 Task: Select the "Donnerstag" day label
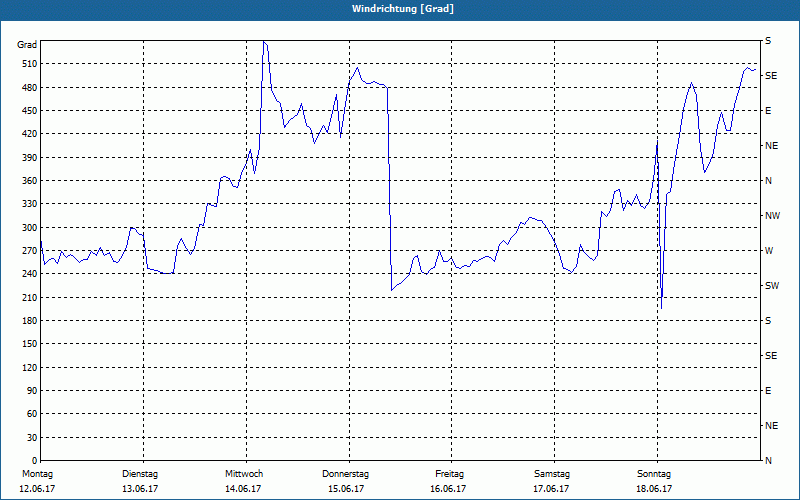coord(345,474)
